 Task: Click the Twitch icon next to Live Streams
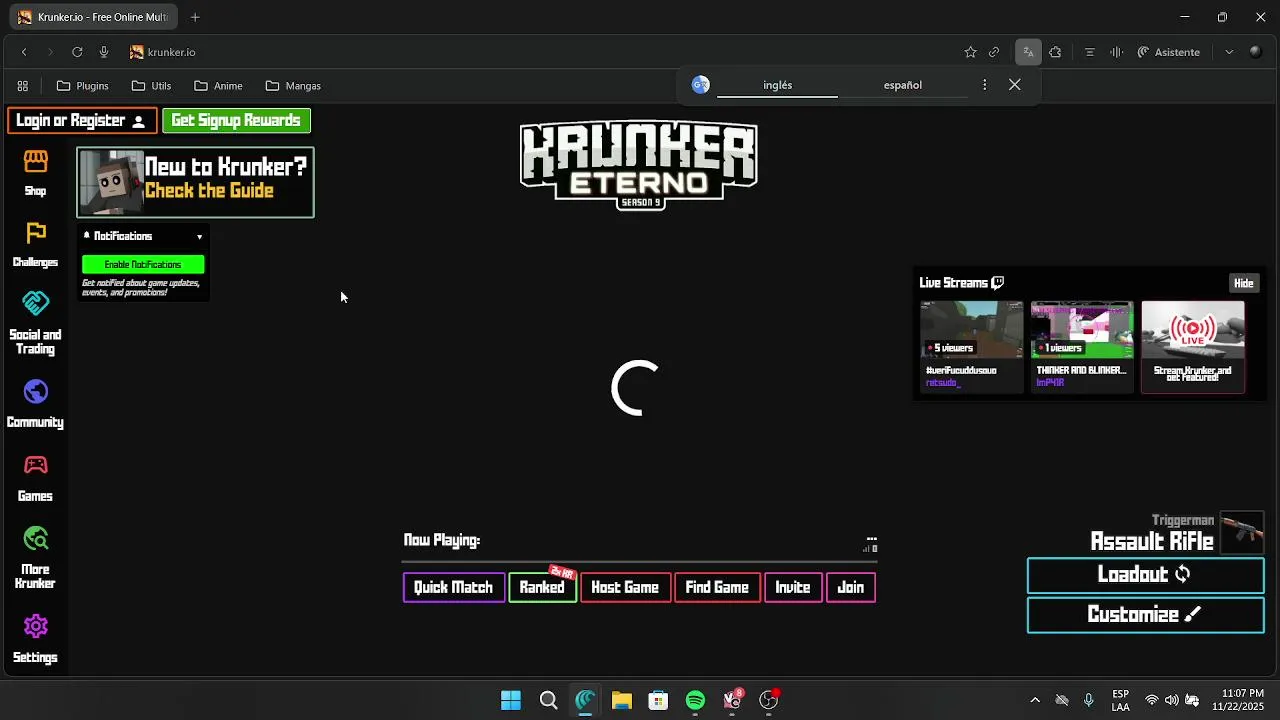[997, 283]
